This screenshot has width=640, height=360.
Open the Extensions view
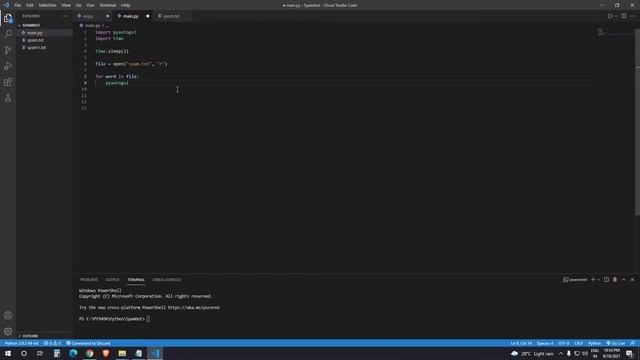pyautogui.click(x=8, y=82)
